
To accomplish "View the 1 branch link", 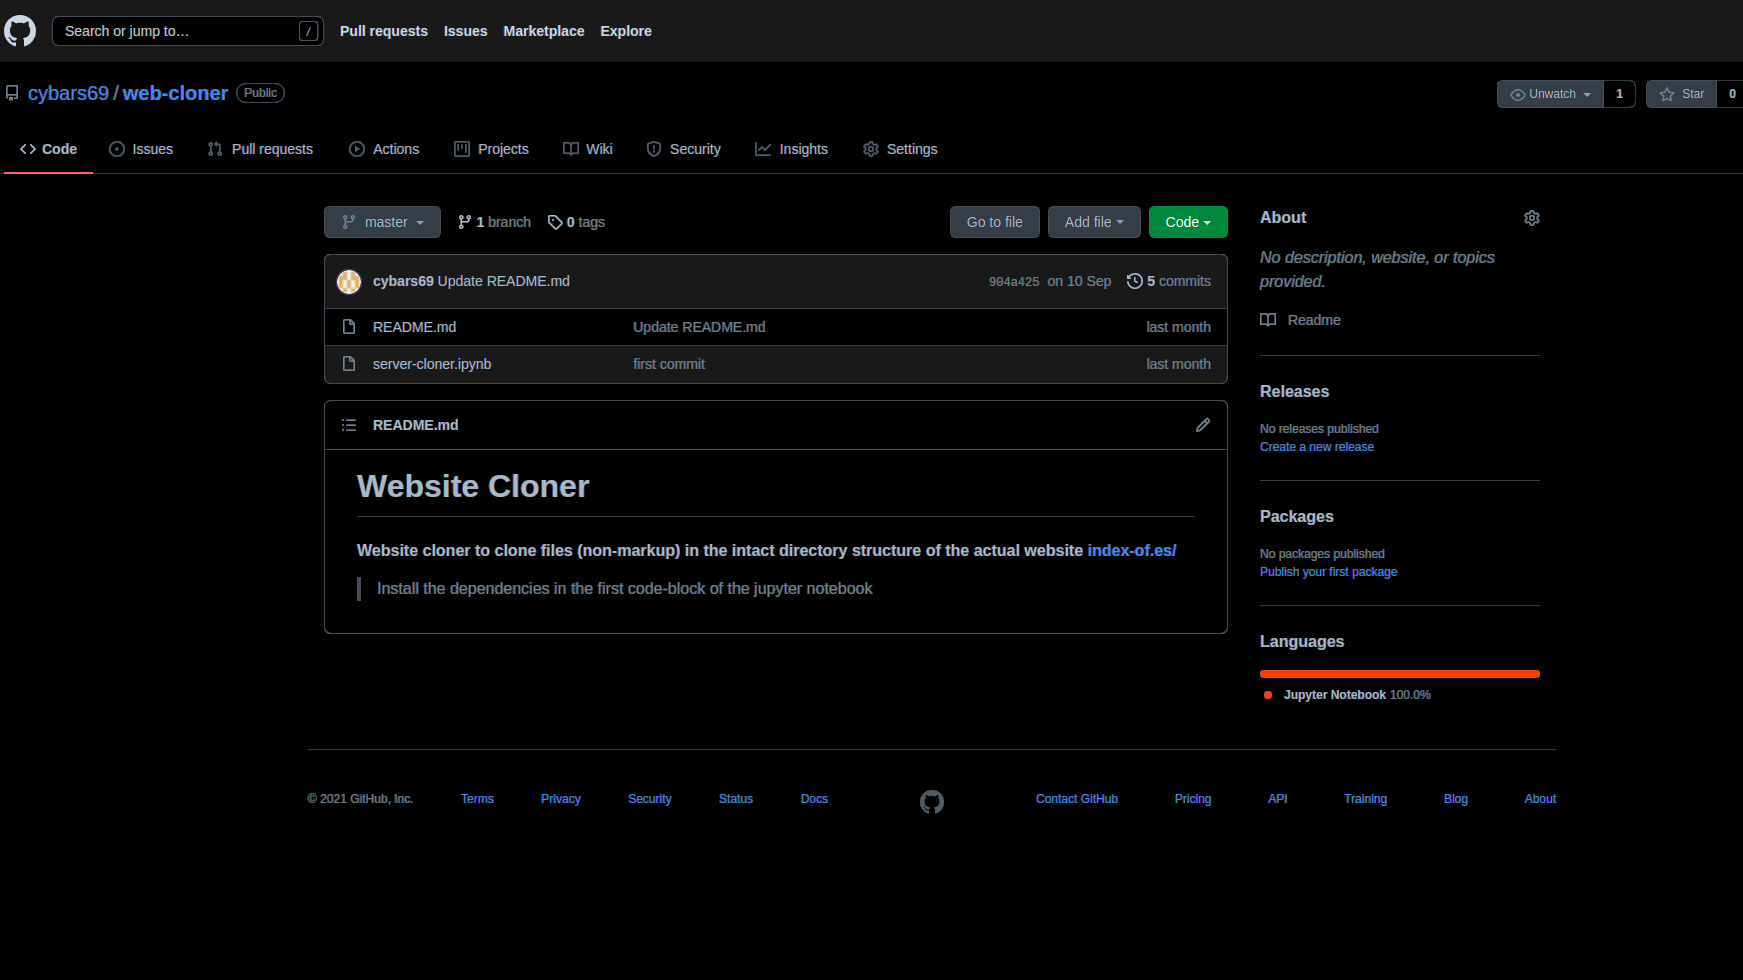I will point(494,222).
